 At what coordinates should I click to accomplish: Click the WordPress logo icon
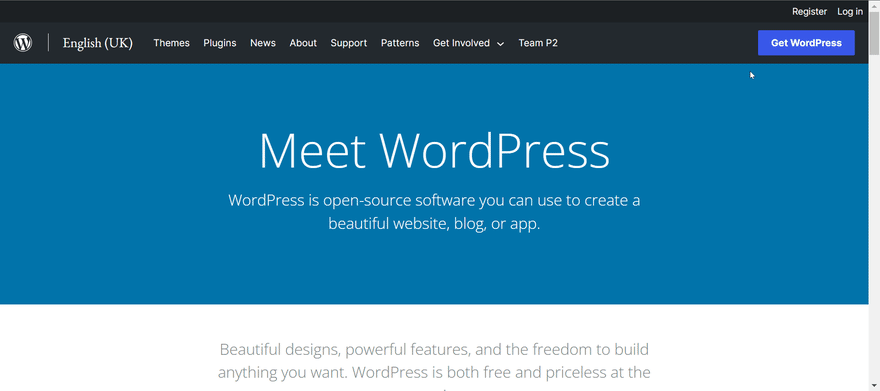[22, 43]
